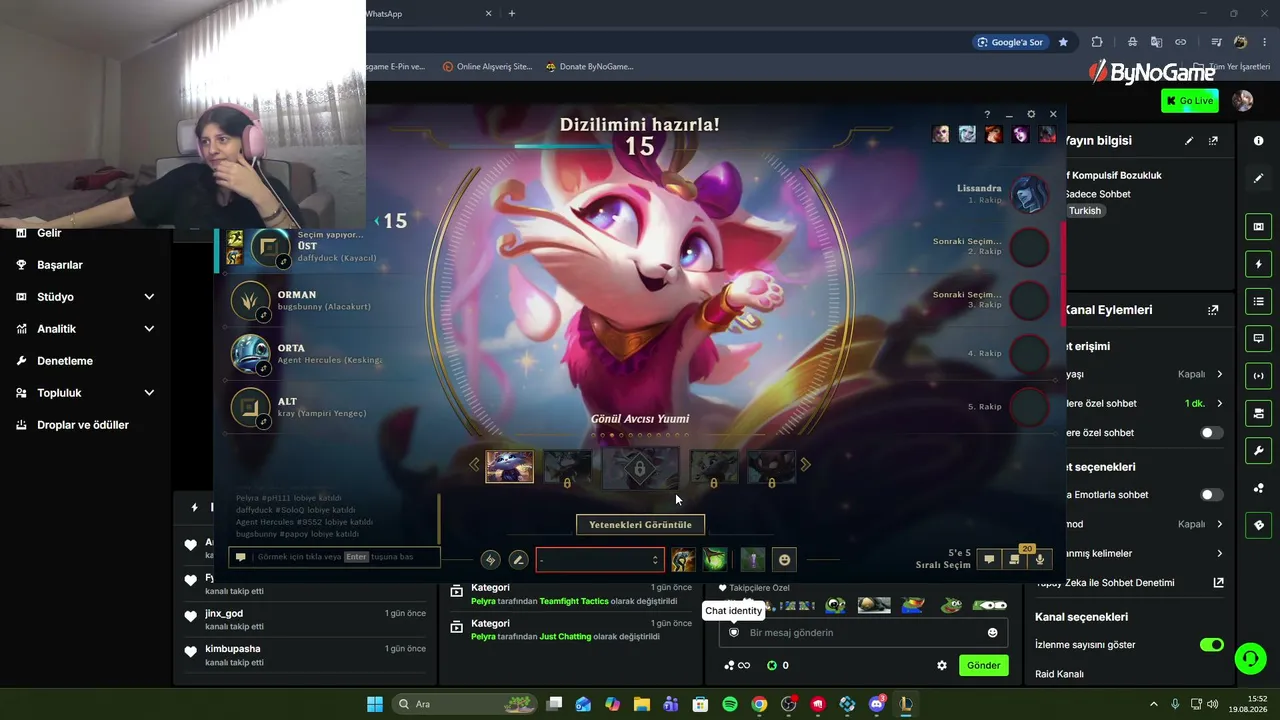The image size is (1280, 720).
Task: Click the Turkish language tag
Action: 1085,211
